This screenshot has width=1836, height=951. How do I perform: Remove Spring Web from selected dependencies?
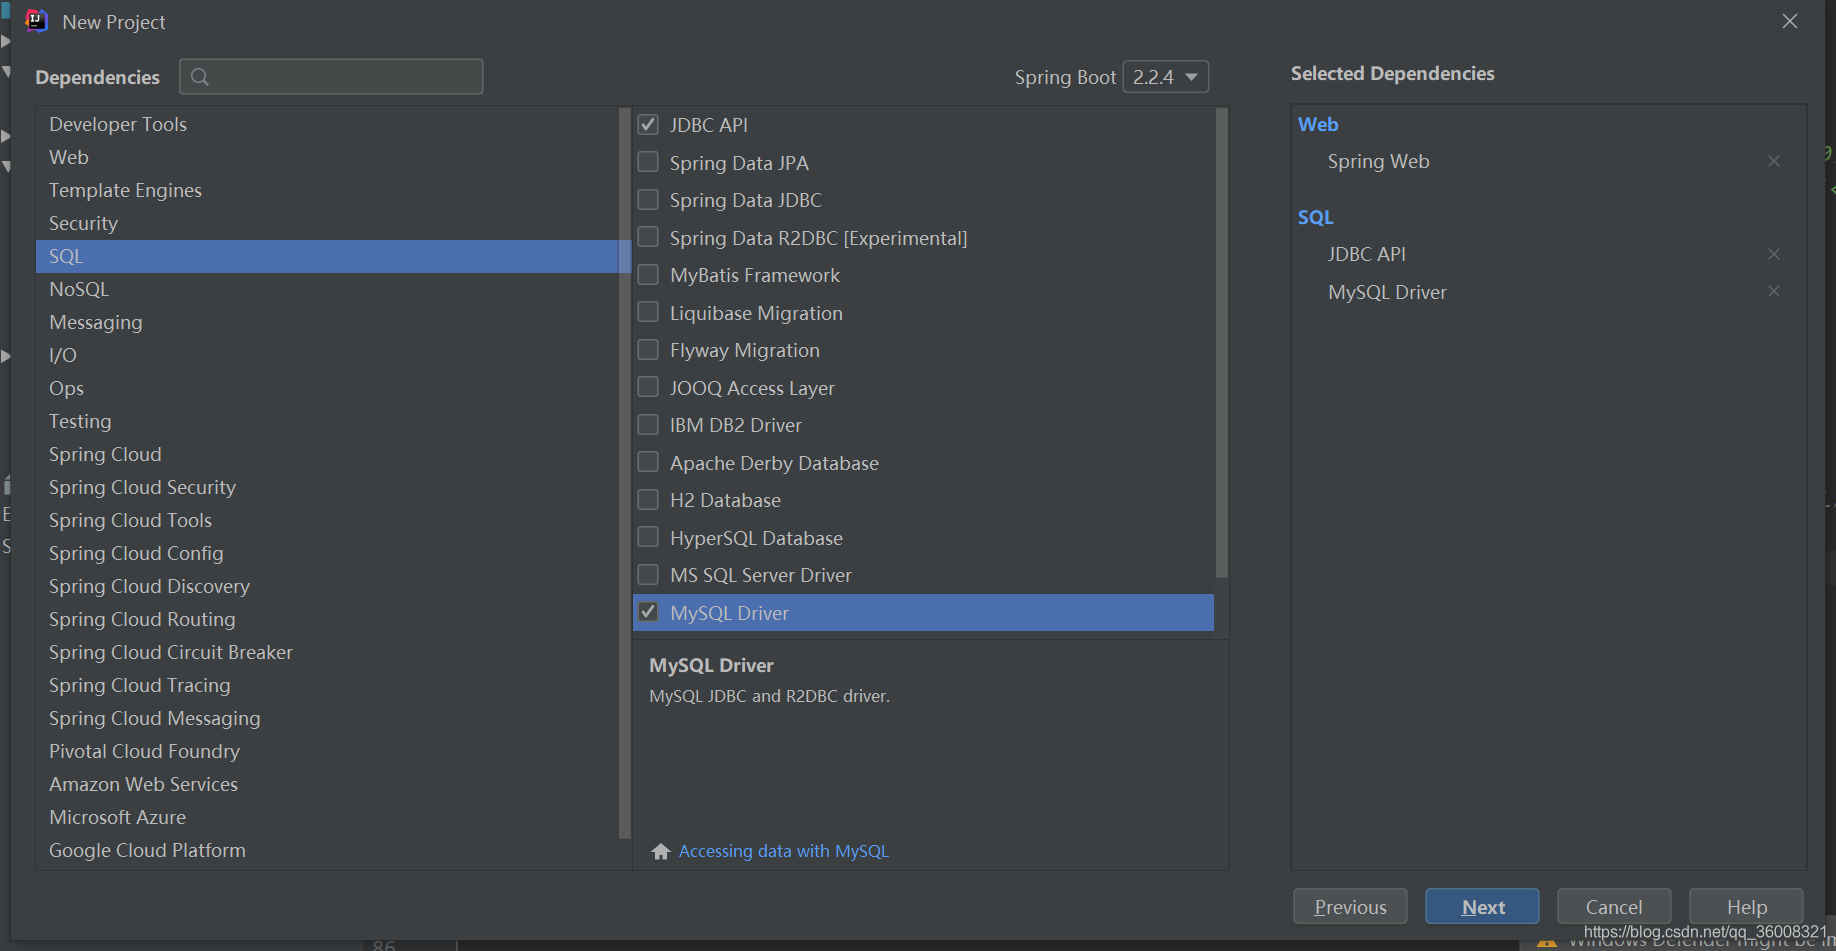1773,161
